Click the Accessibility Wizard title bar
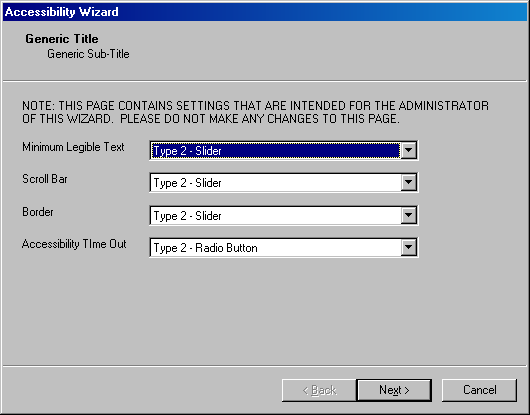The height and width of the screenshot is (415, 530). tap(265, 12)
